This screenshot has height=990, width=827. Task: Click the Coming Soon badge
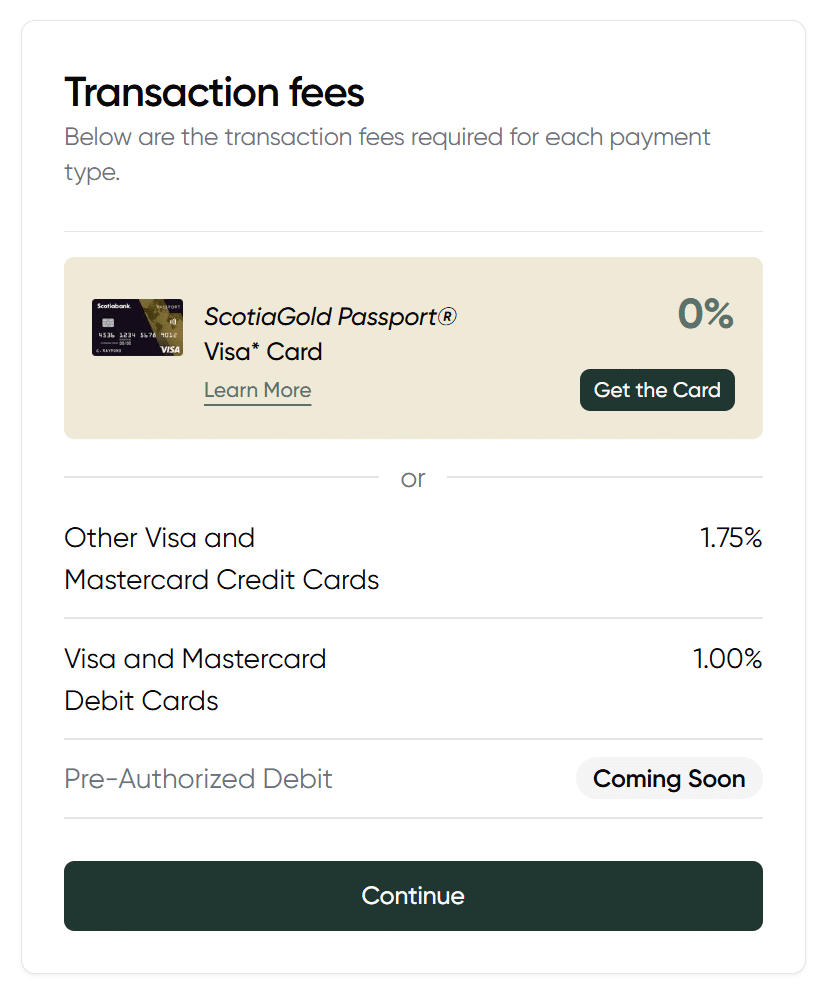click(668, 778)
